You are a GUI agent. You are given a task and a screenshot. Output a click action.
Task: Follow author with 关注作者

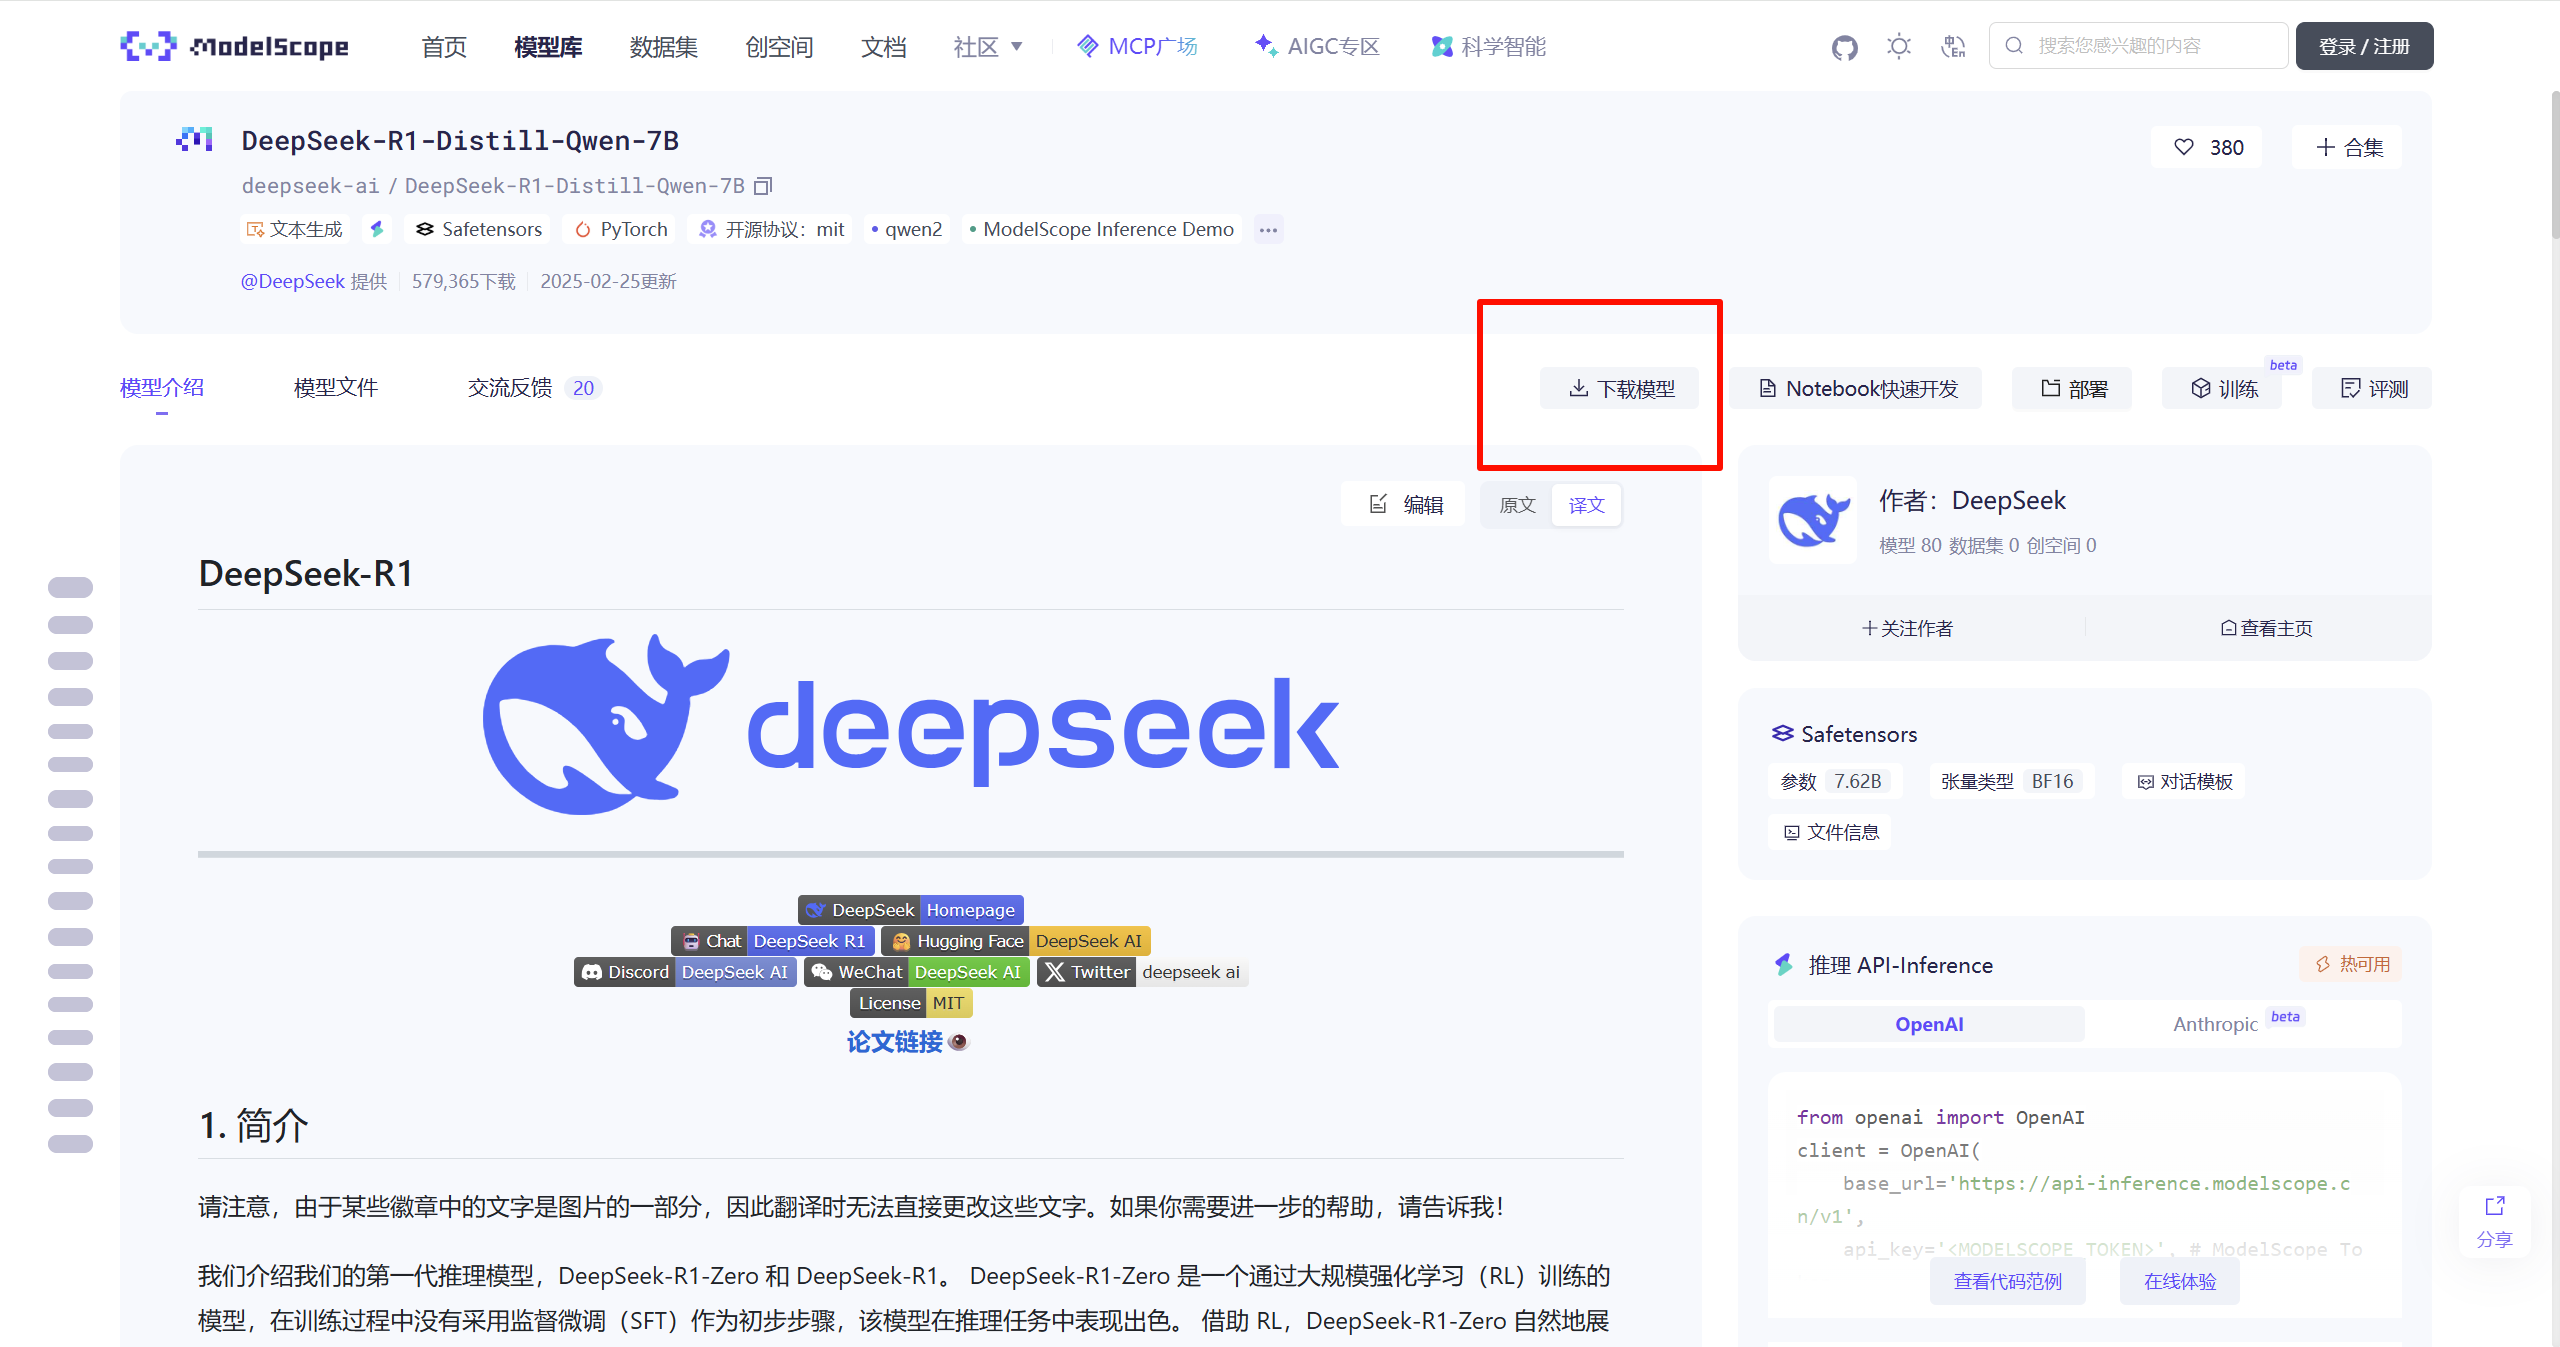pyautogui.click(x=1907, y=628)
